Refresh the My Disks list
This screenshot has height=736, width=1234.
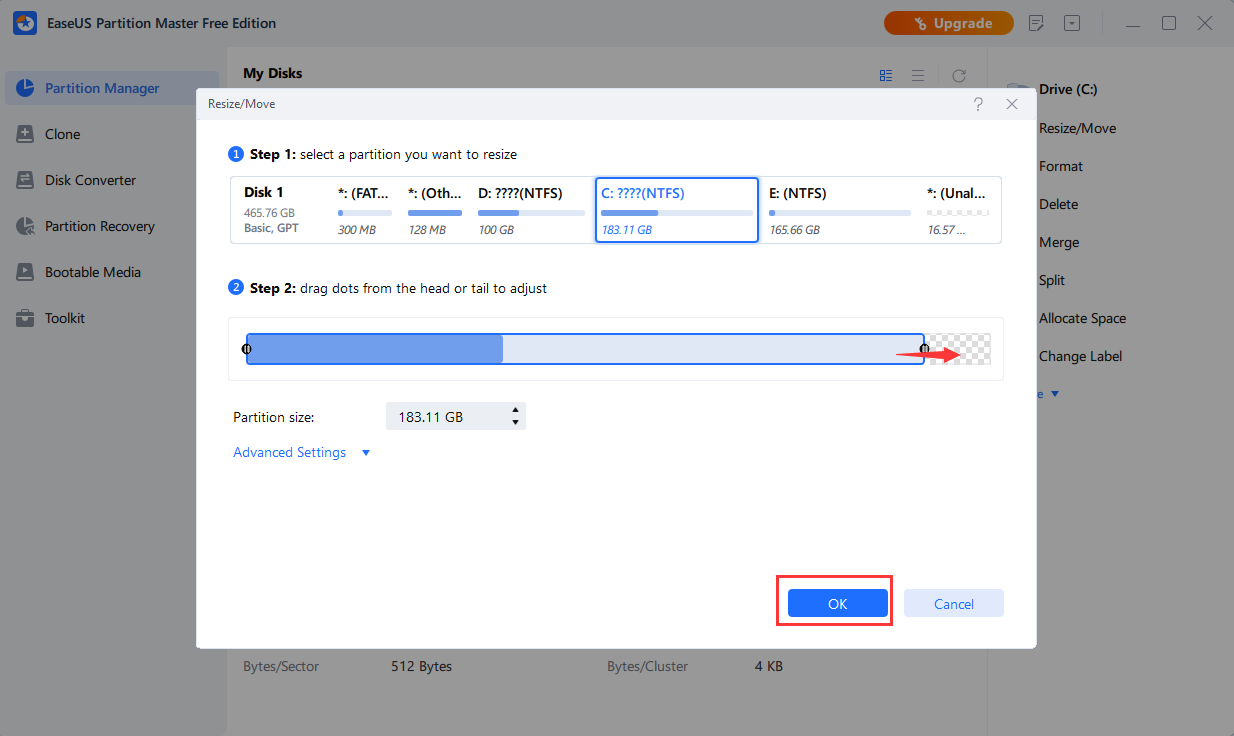coord(959,75)
